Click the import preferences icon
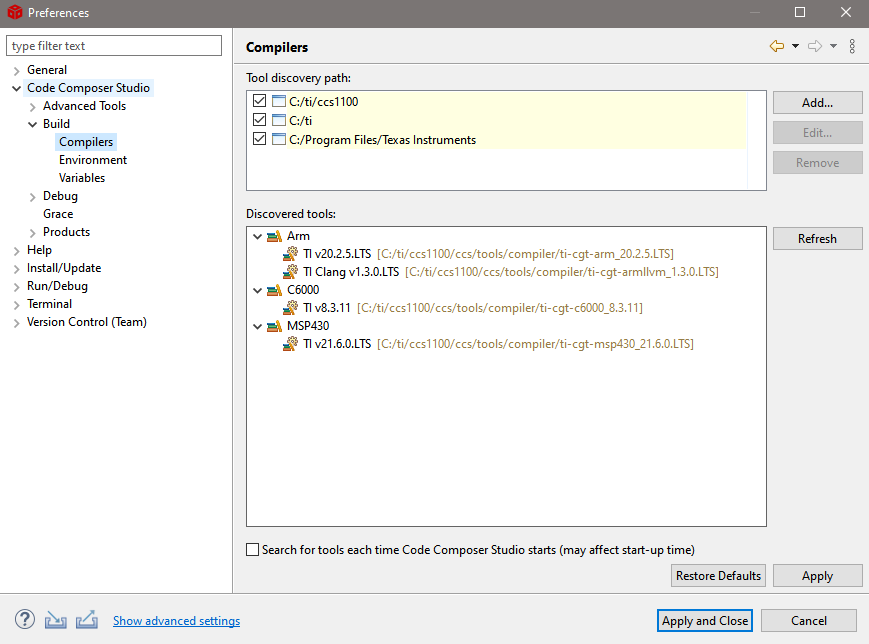Screen dimensions: 869x644 [55, 620]
